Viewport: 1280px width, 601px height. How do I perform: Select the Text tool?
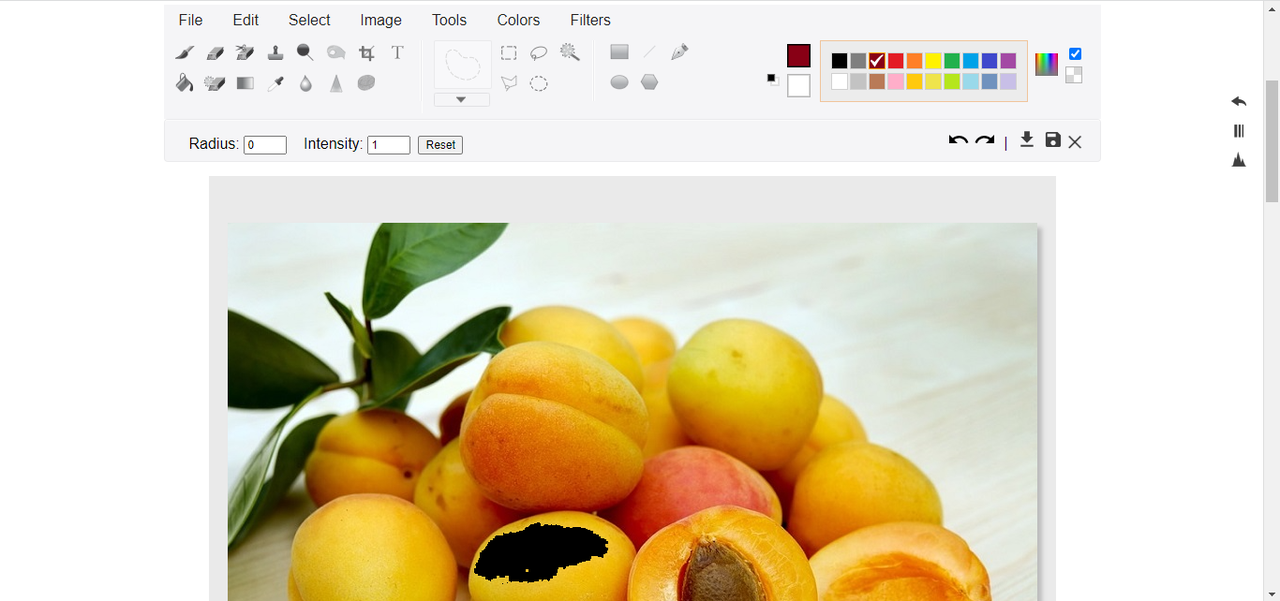pyautogui.click(x=397, y=53)
